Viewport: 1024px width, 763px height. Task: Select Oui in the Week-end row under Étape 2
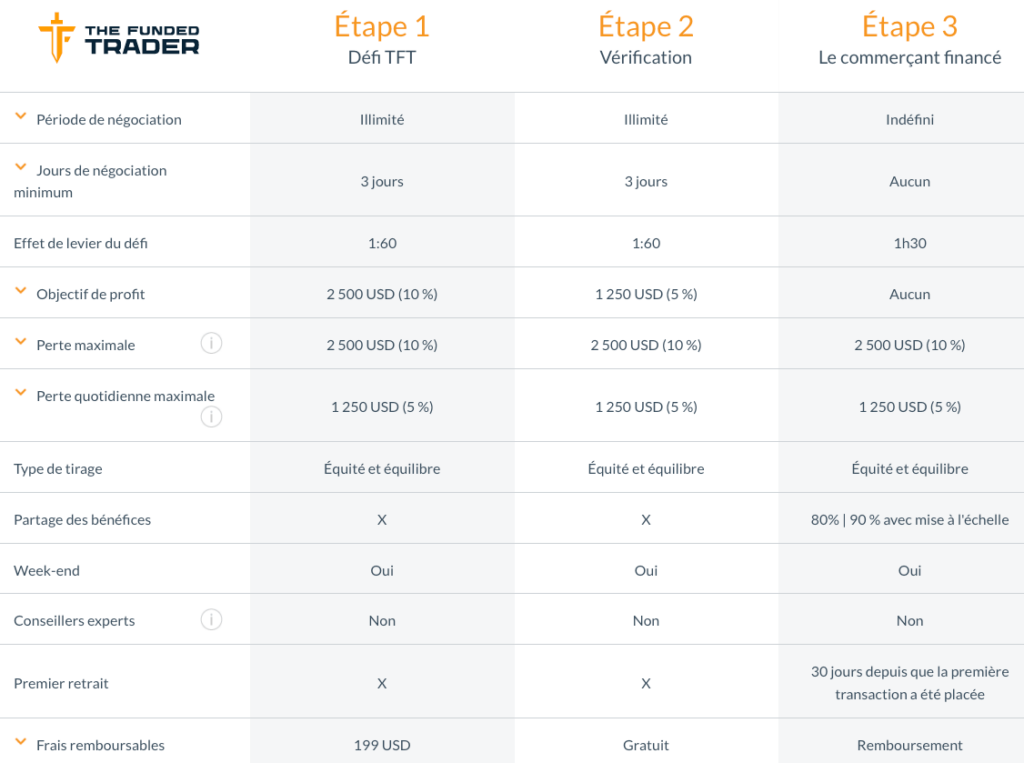point(645,569)
